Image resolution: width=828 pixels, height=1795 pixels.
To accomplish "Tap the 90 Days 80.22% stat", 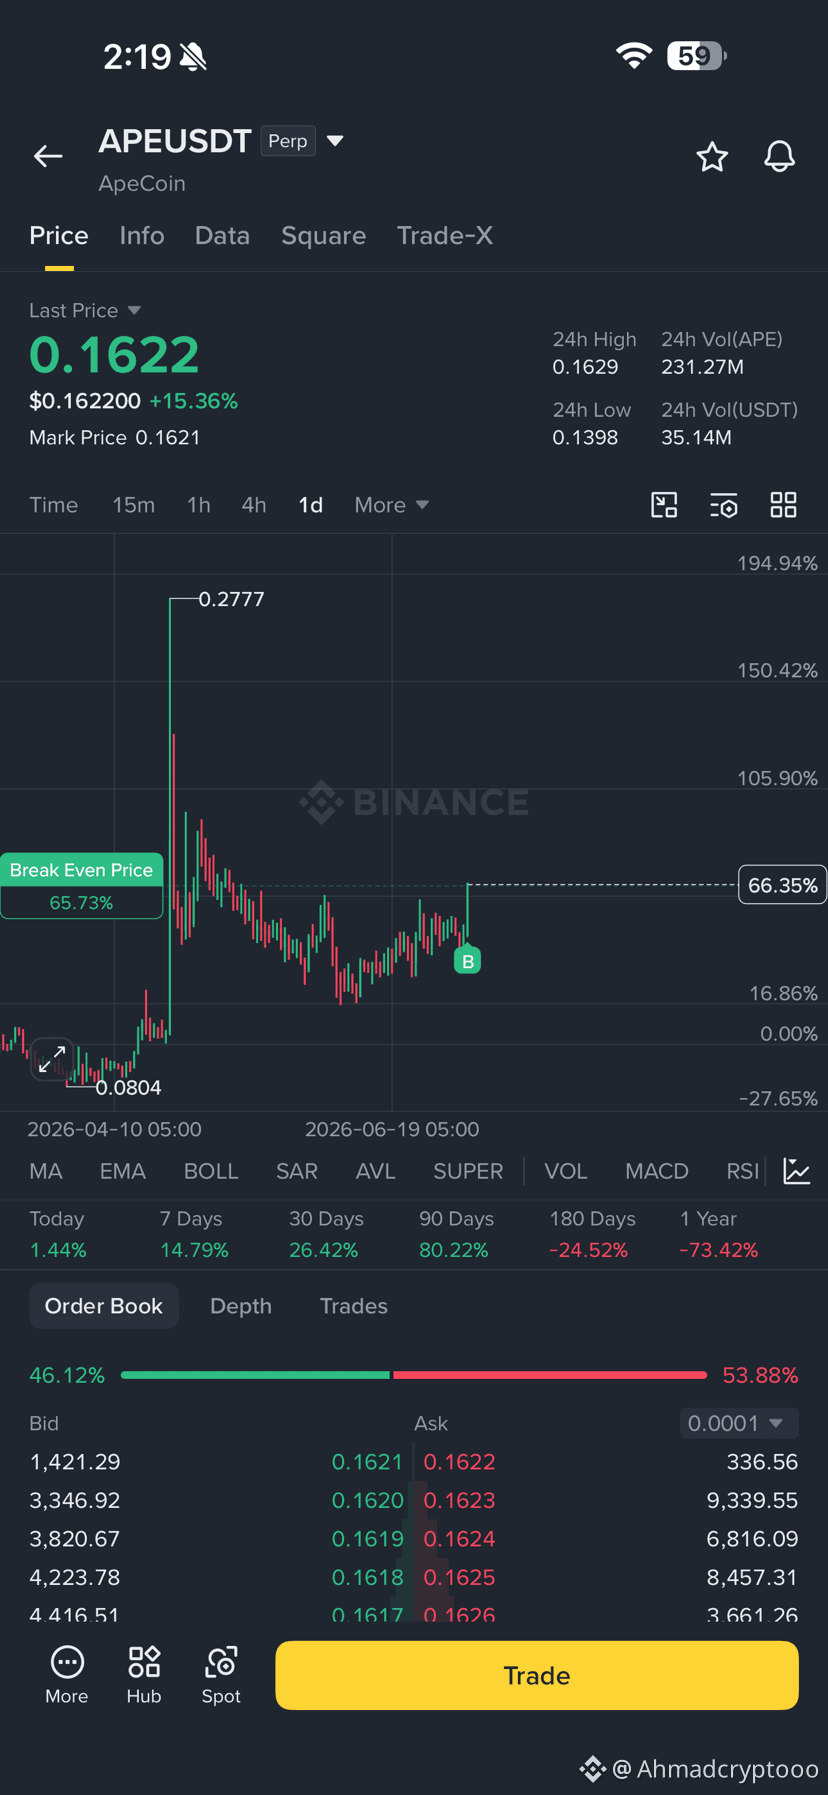I will 456,1234.
